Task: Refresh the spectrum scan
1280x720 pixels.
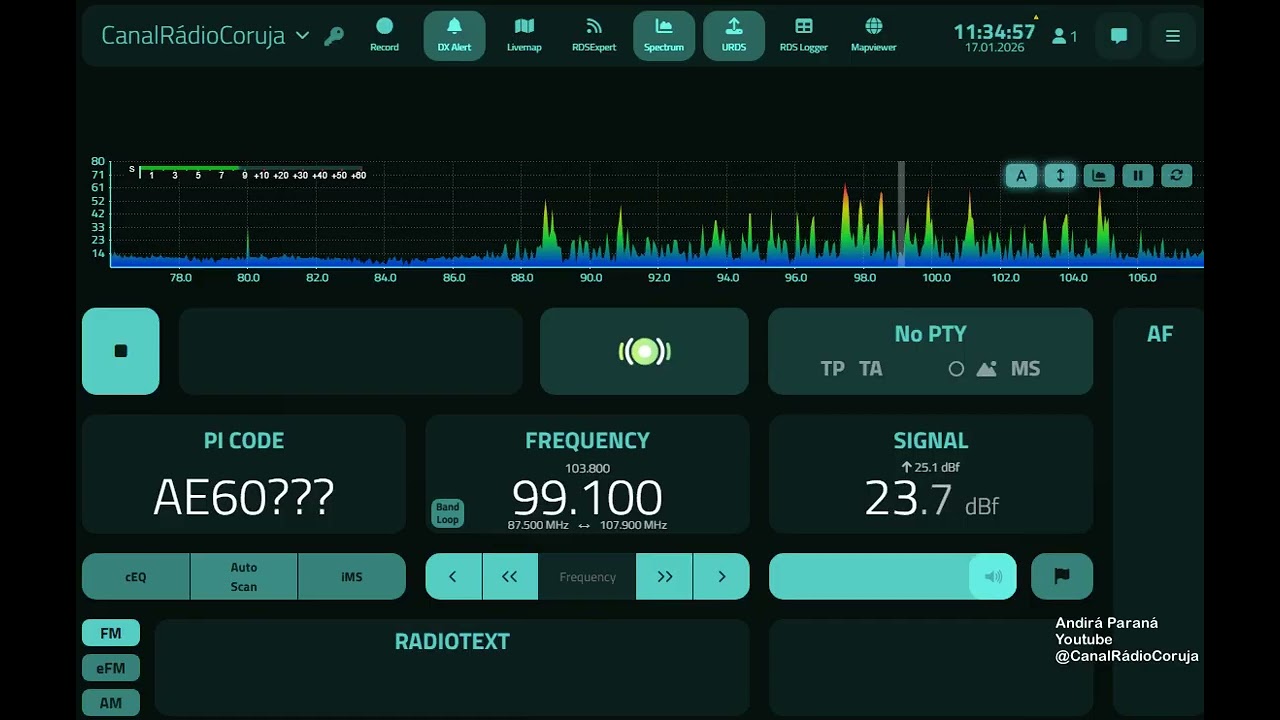Action: click(x=1177, y=176)
